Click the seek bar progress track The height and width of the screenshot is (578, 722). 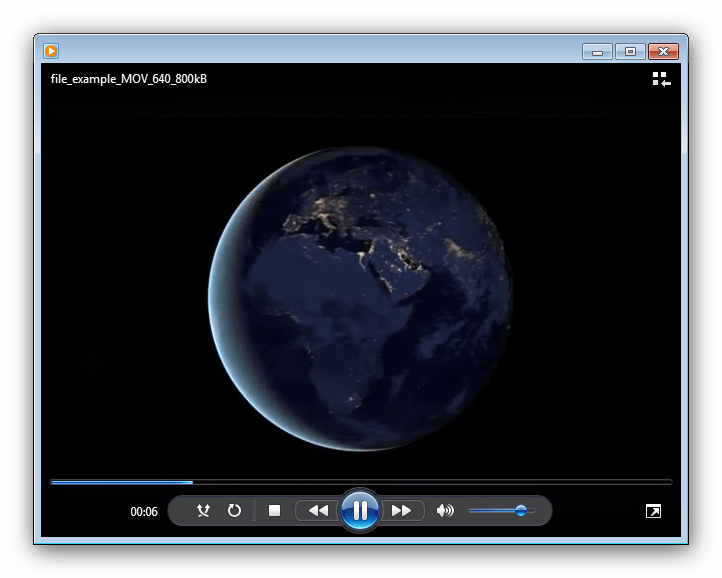[361, 482]
